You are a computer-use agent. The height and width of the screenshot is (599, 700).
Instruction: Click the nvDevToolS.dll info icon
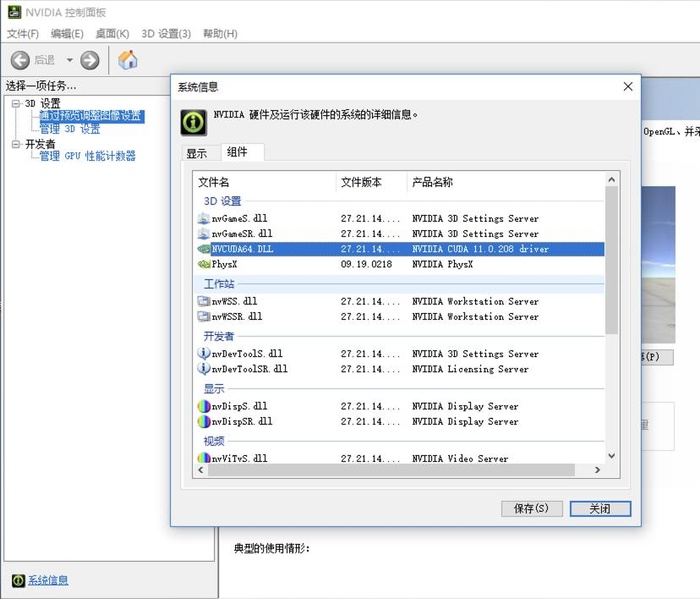(x=204, y=354)
